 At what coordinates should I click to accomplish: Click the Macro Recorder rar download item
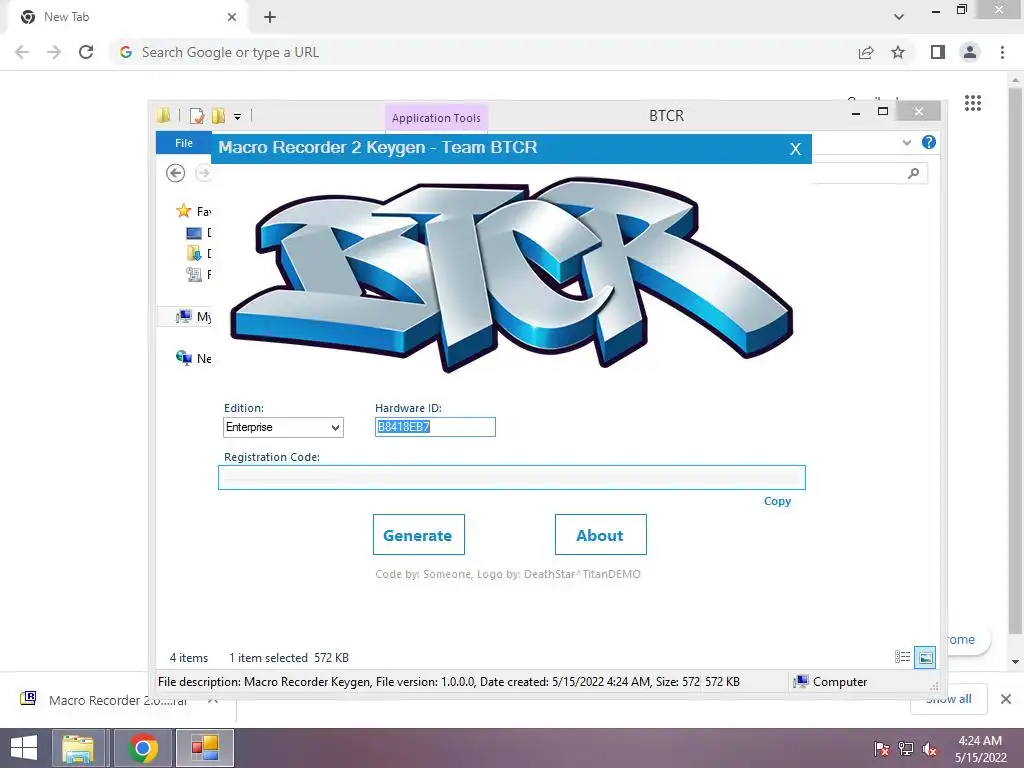(x=118, y=700)
